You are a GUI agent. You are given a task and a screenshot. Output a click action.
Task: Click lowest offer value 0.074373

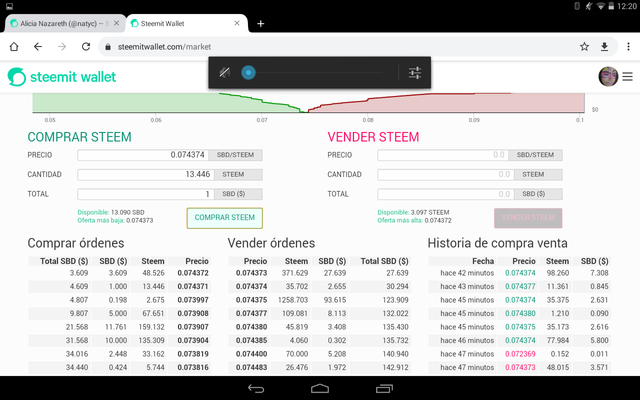pos(140,220)
